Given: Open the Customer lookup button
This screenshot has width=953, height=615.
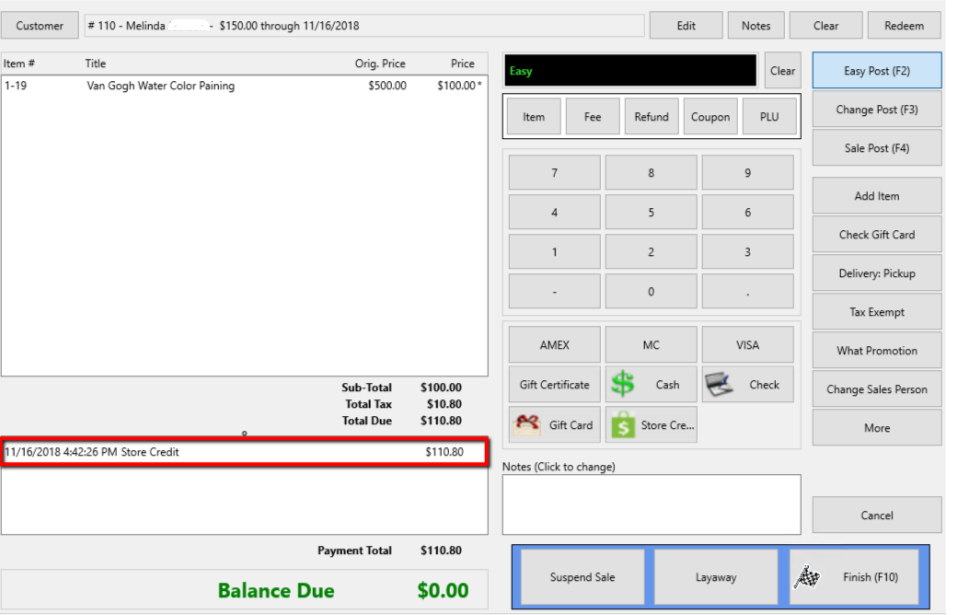Looking at the screenshot, I should pyautogui.click(x=40, y=26).
